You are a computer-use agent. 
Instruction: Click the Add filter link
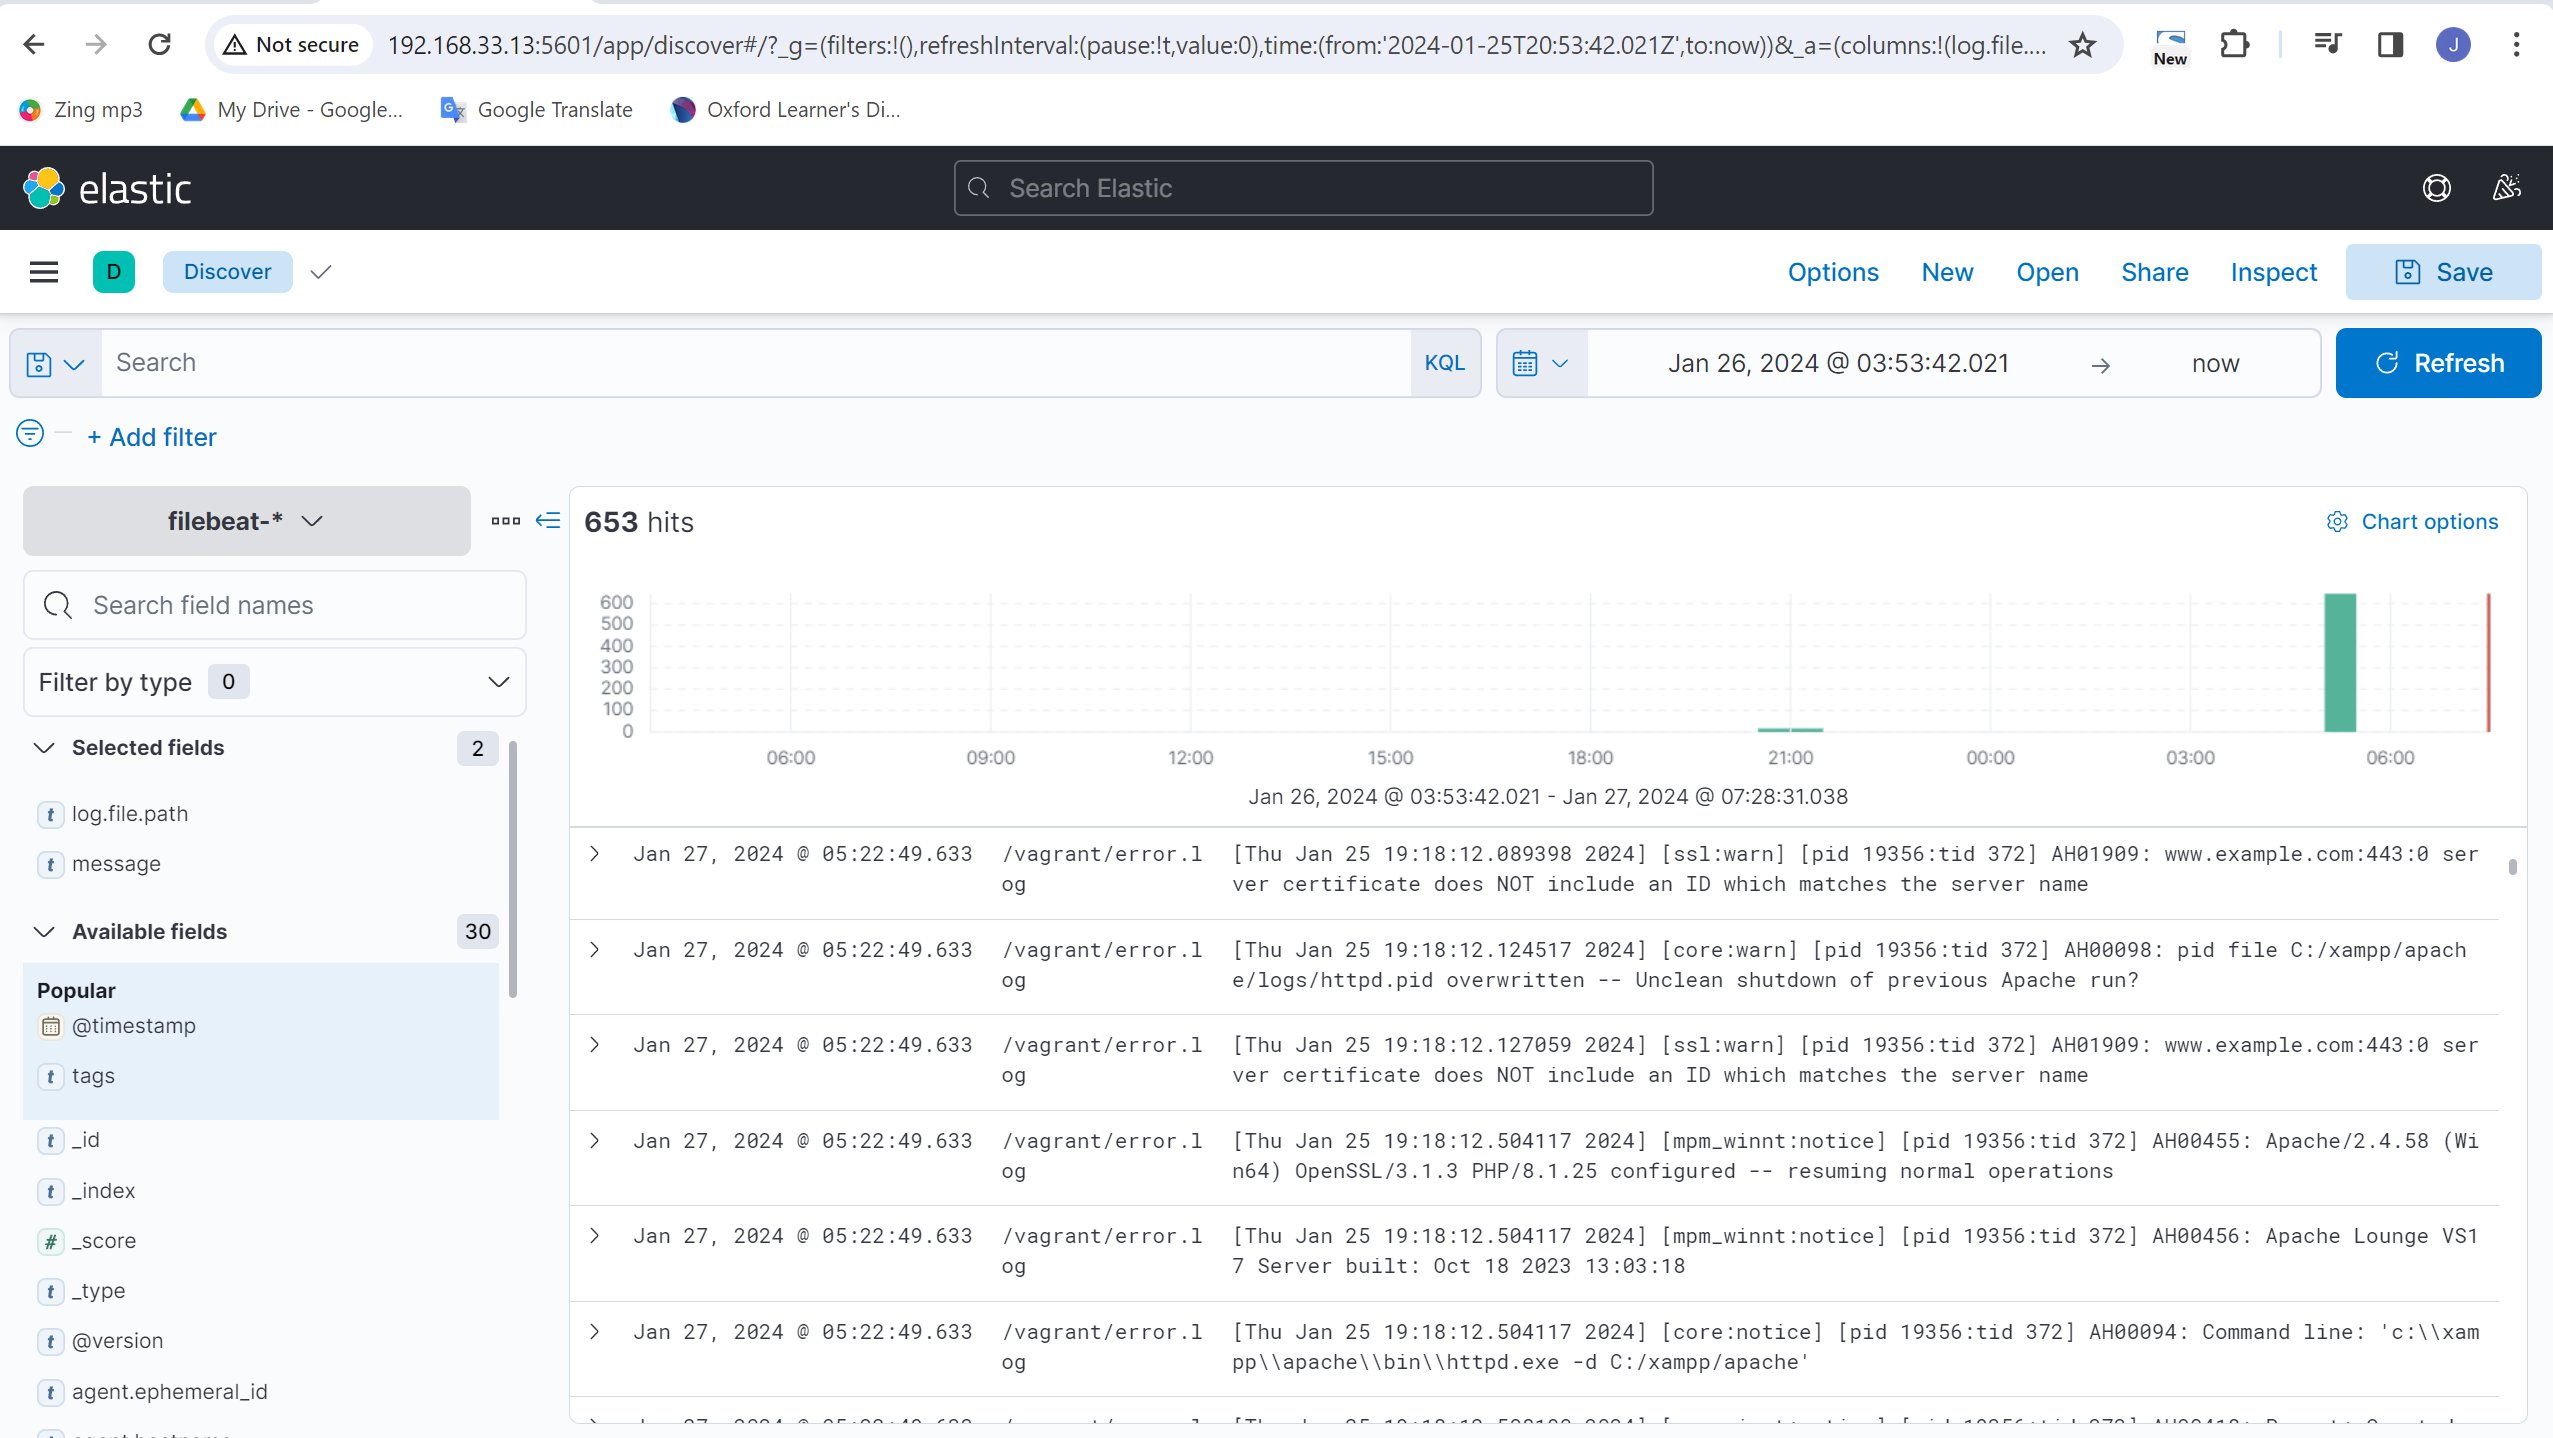pyautogui.click(x=152, y=437)
